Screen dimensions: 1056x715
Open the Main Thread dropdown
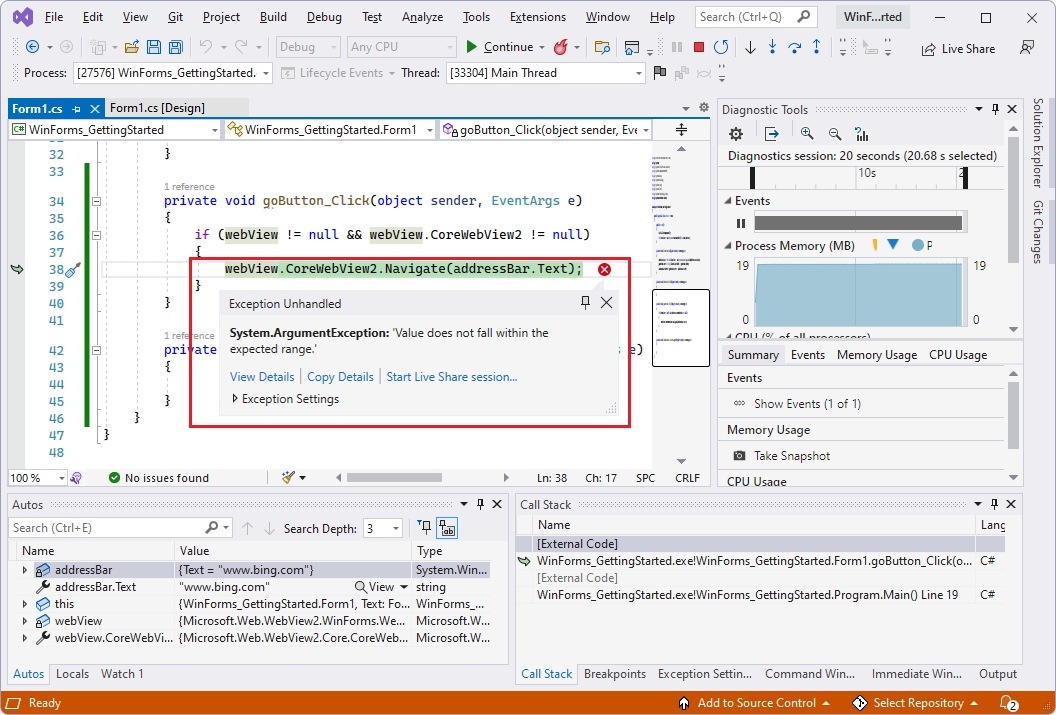638,72
